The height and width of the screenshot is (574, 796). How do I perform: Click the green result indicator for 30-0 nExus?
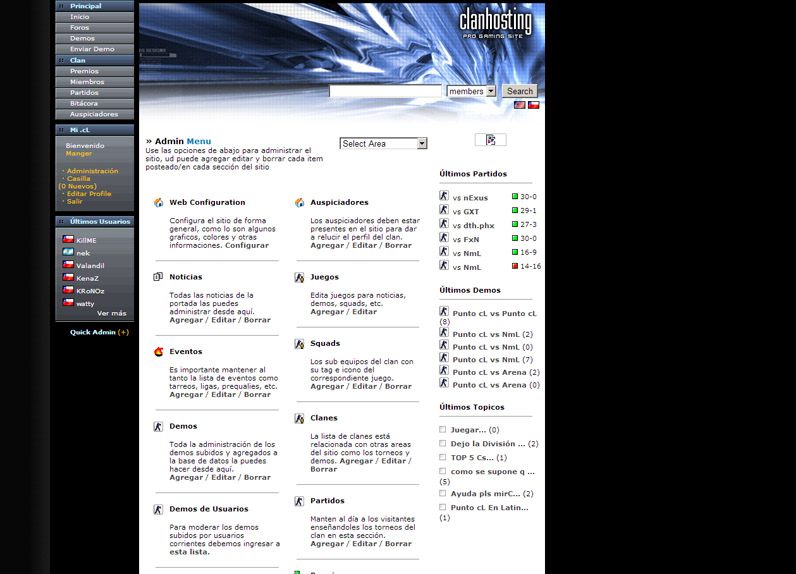click(x=515, y=196)
